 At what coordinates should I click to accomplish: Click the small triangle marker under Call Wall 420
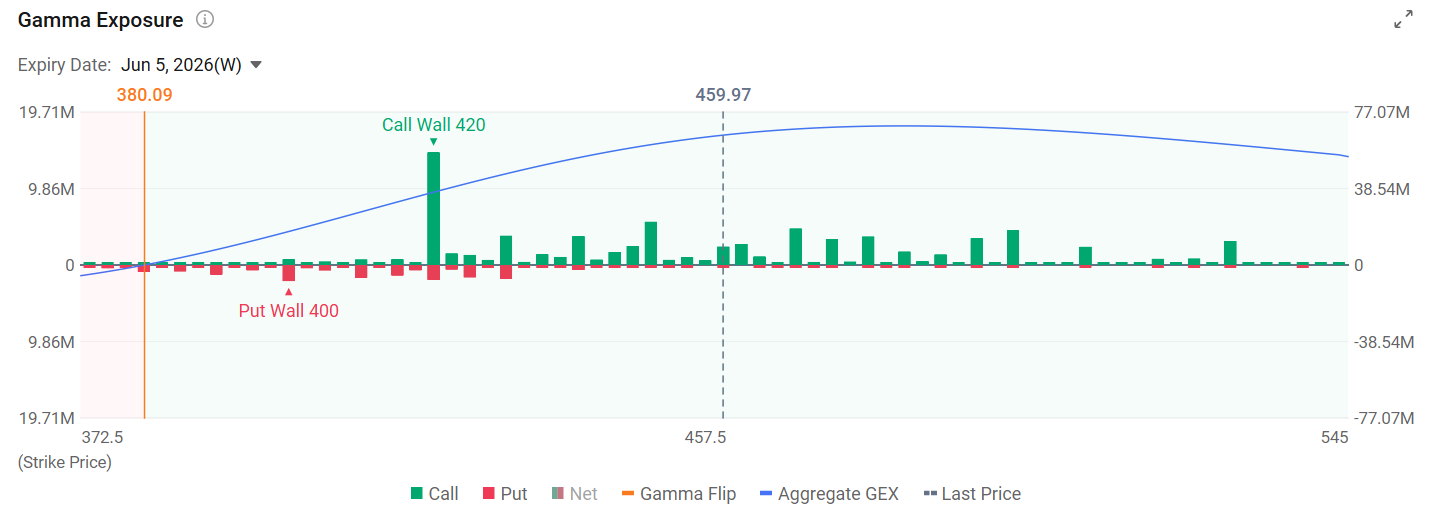pyautogui.click(x=433, y=142)
